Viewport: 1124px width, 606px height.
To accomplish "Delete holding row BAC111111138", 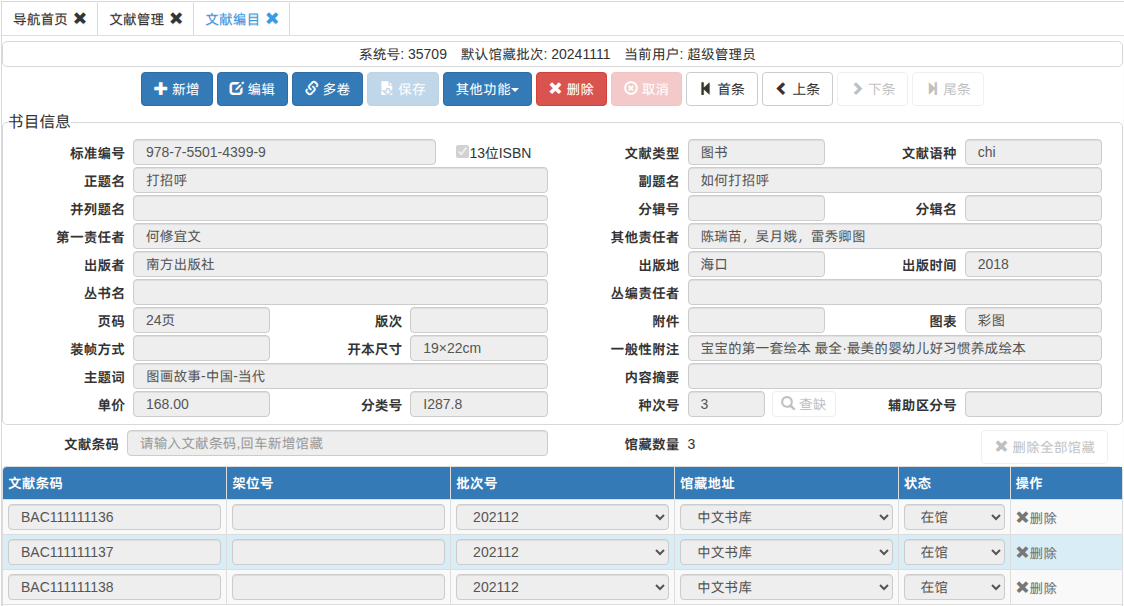I will coord(1036,588).
